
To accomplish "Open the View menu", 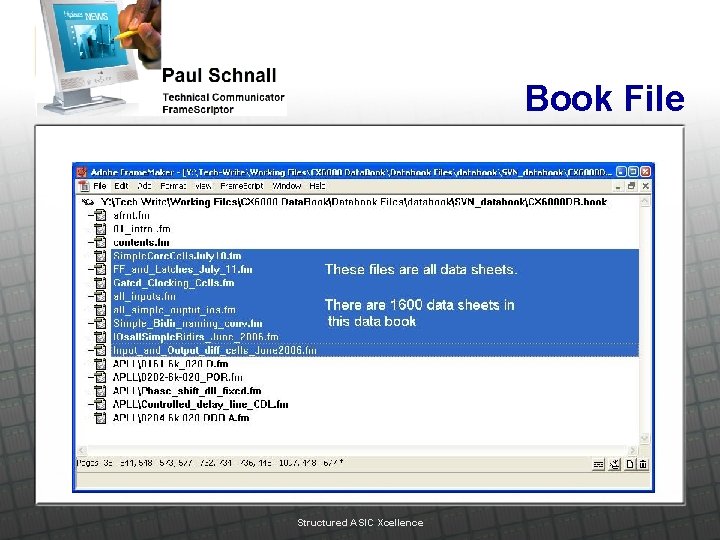I will tap(203, 186).
